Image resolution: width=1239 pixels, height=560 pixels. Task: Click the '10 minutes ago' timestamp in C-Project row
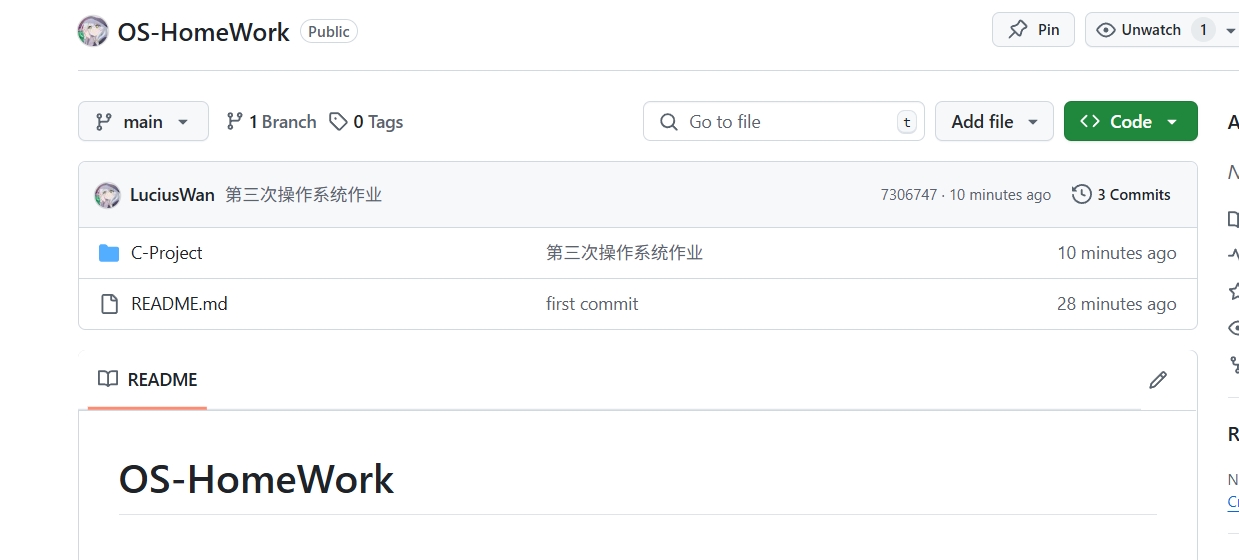(1117, 253)
